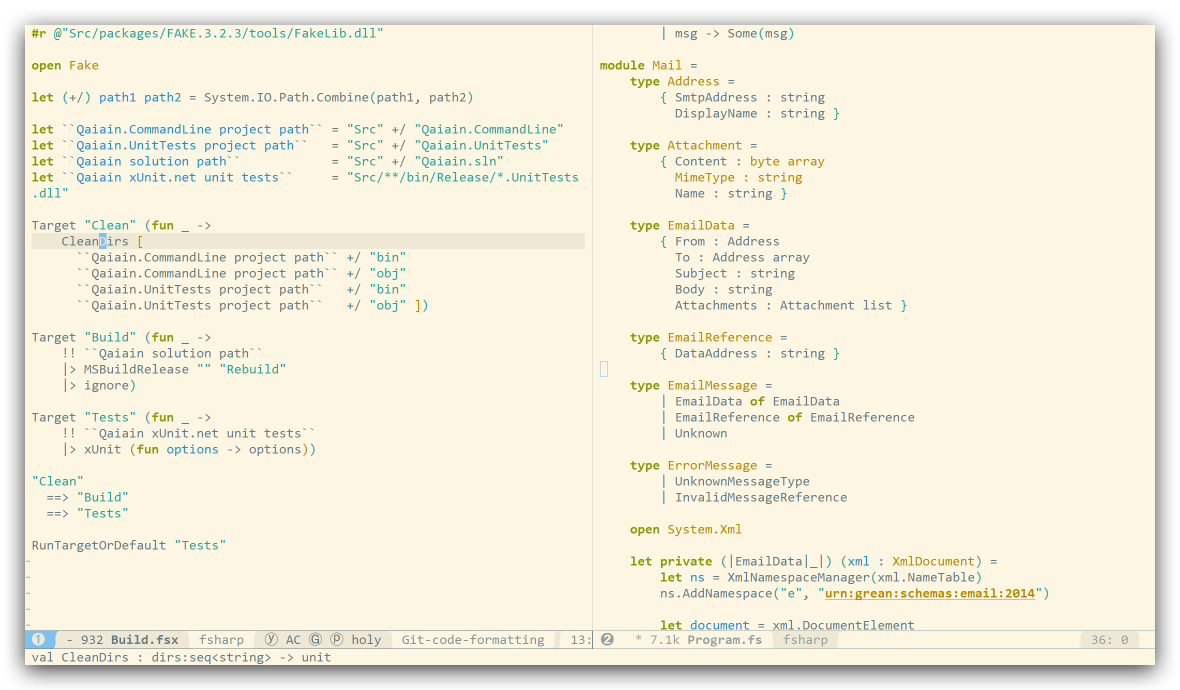This screenshot has width=1180, height=690.
Task: Click the AC auto-complete mode indicator
Action: click(x=293, y=640)
